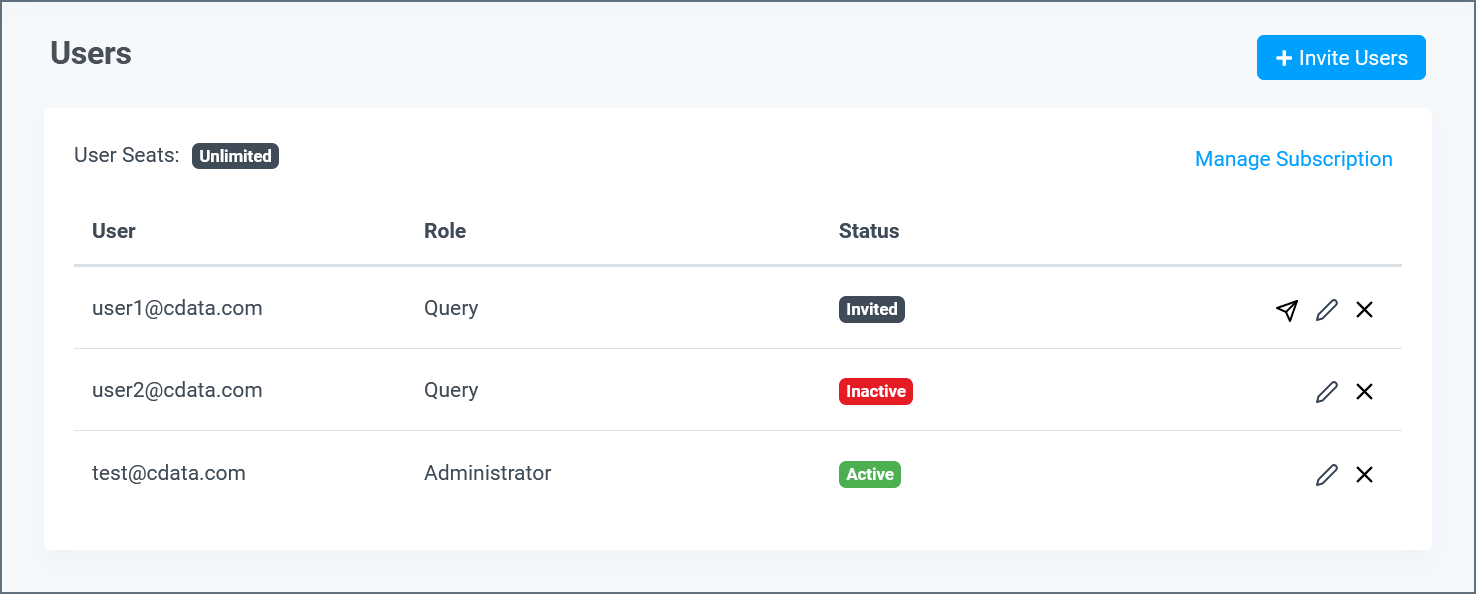Remove test@cdata.com using the X icon

1364,474
